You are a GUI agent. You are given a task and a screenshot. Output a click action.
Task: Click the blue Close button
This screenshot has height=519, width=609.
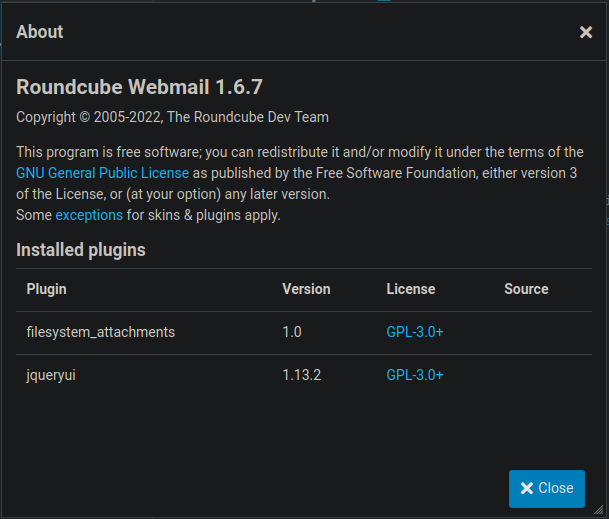[546, 488]
